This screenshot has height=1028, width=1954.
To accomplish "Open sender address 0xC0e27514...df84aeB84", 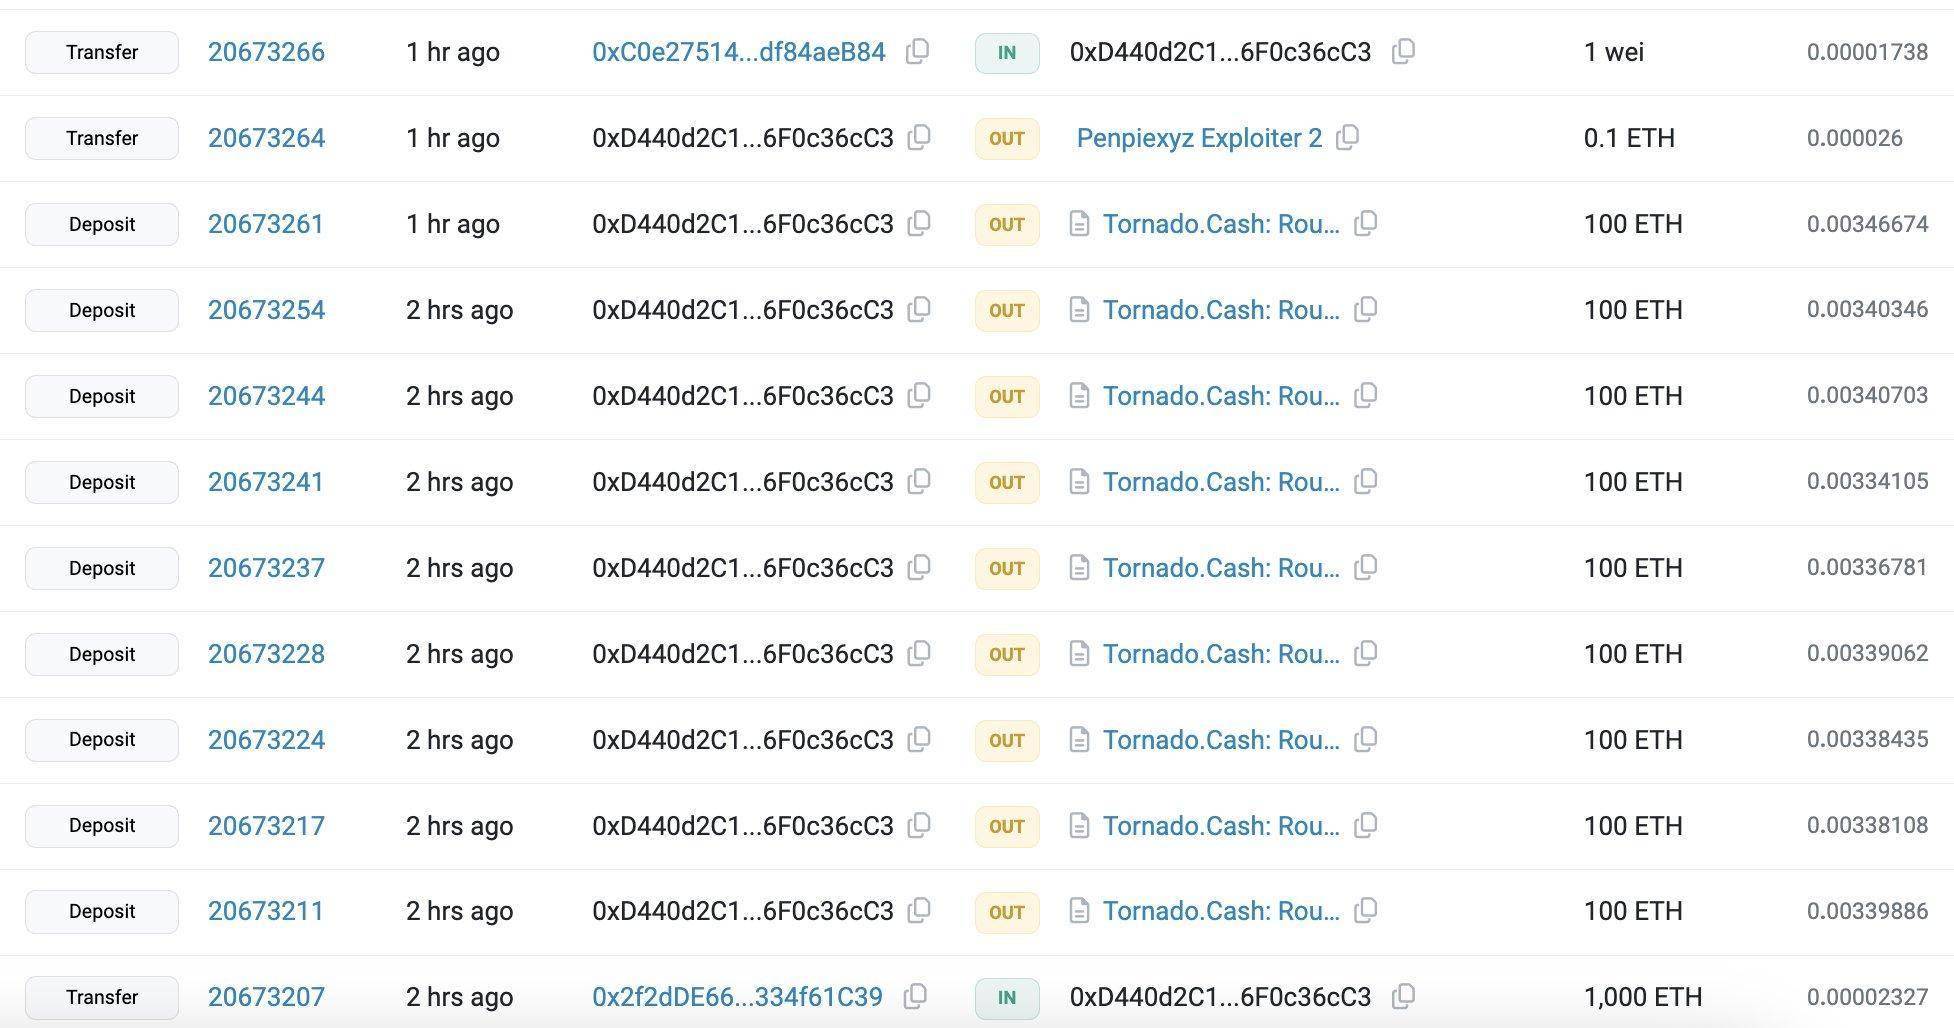I will (738, 52).
